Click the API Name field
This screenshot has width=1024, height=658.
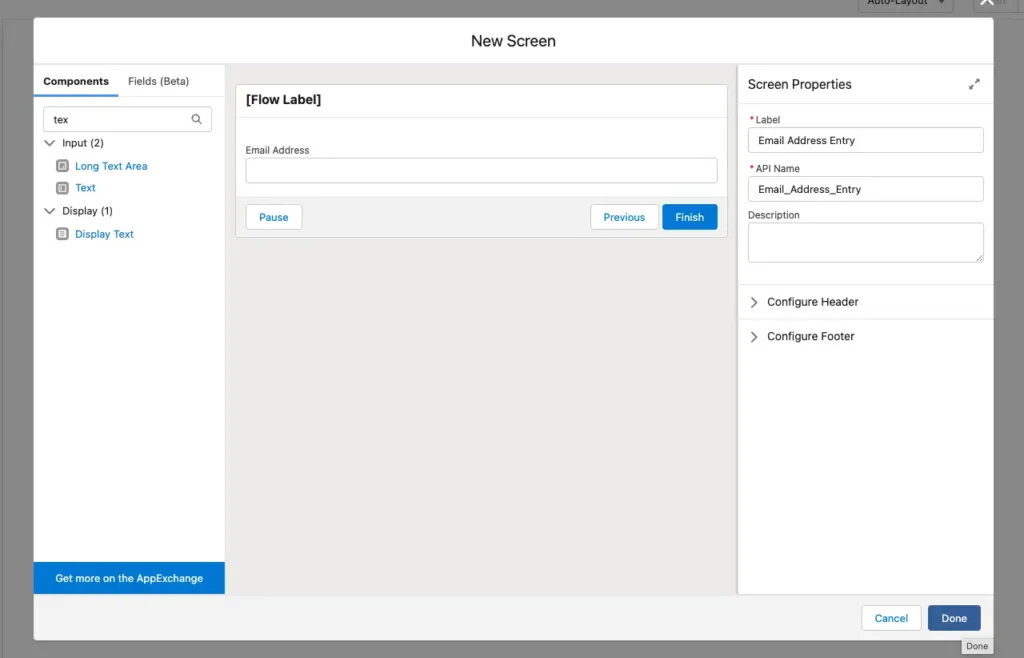click(x=865, y=189)
